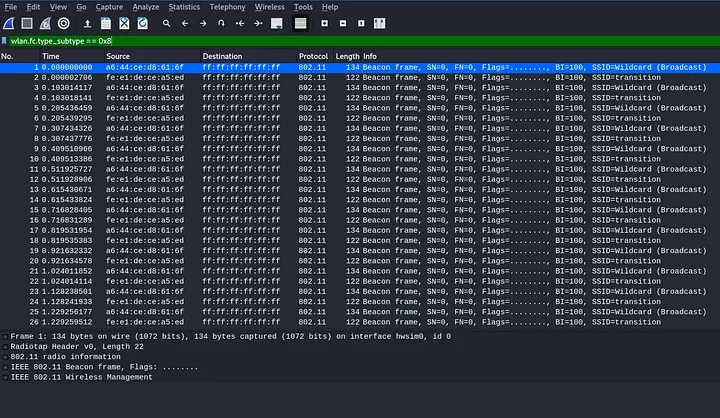
Task: Close the current capture file
Action: point(124,22)
